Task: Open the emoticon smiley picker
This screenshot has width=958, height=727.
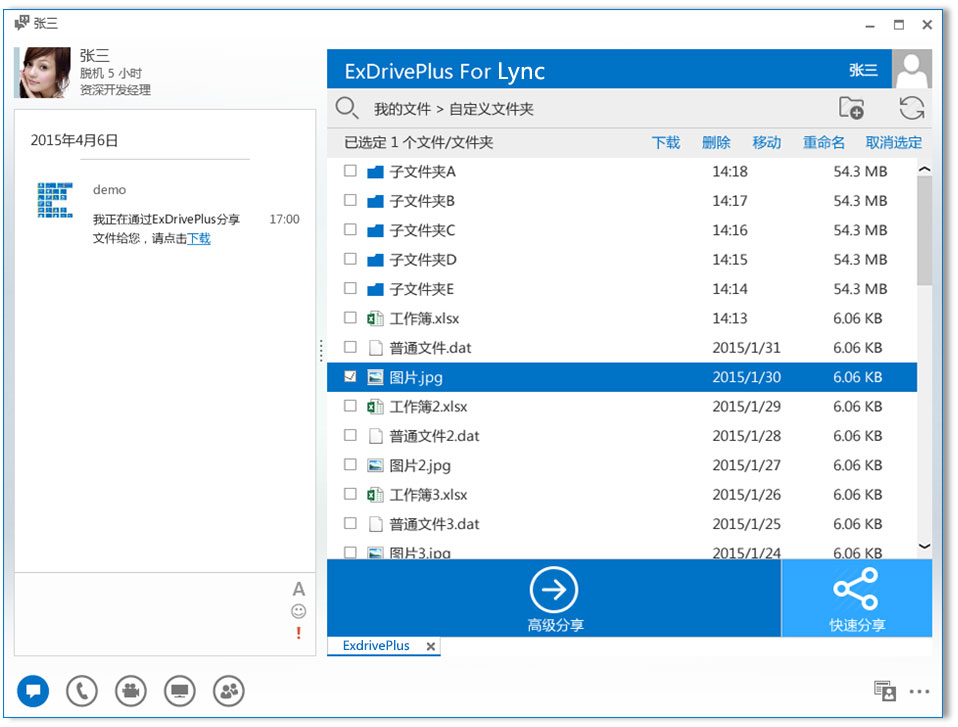Action: click(298, 611)
